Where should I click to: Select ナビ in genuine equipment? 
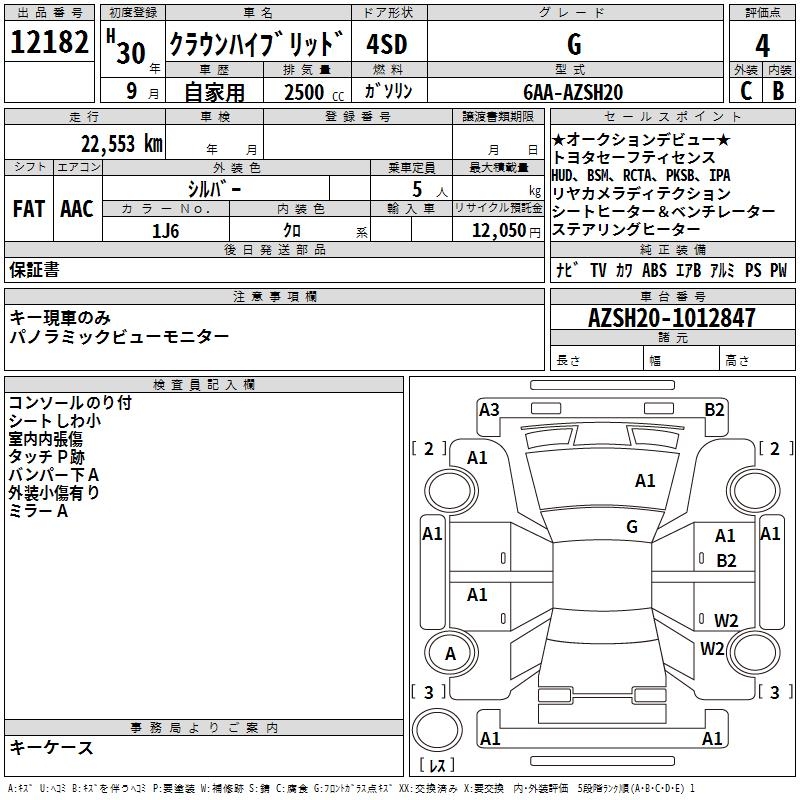567,270
